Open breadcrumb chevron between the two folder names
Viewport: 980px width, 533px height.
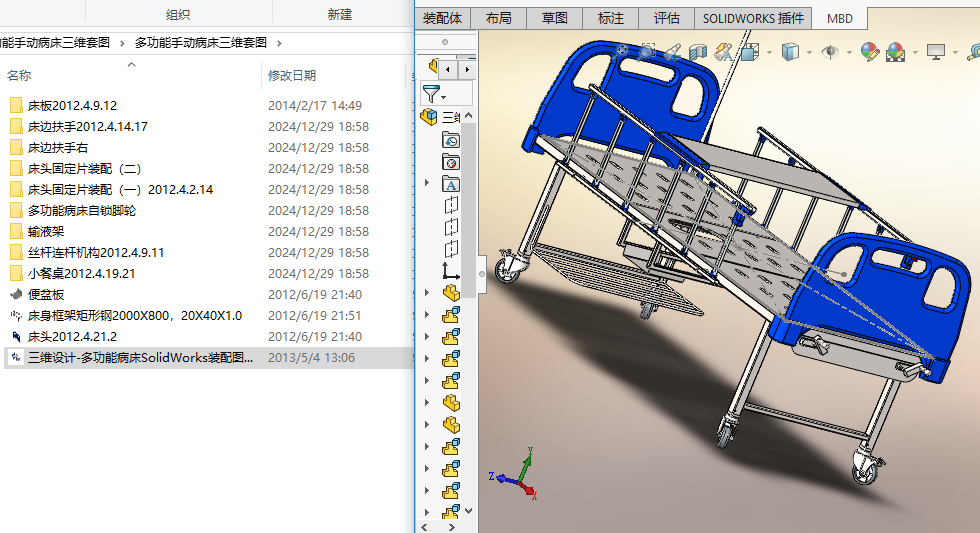[x=122, y=43]
